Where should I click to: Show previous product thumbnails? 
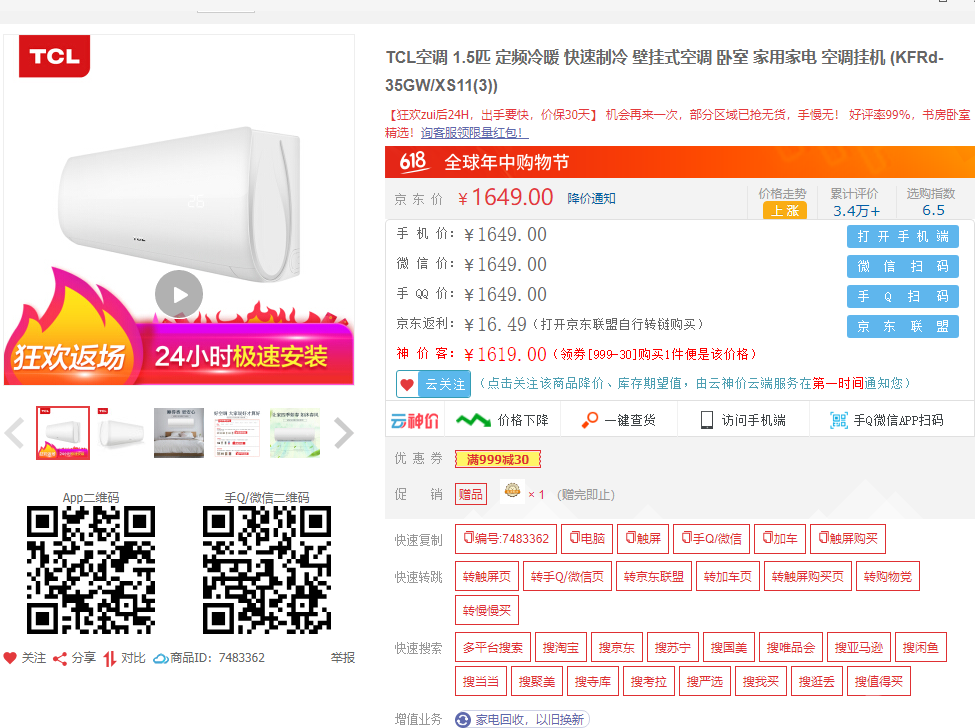[14, 433]
